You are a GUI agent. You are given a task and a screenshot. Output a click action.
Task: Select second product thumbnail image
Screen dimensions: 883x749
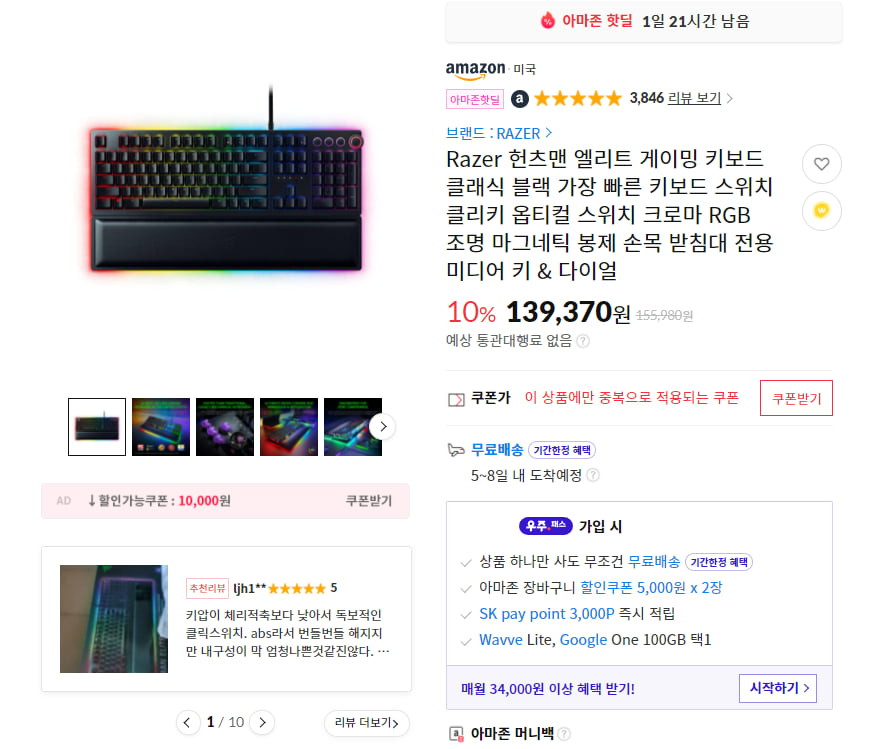pos(161,427)
